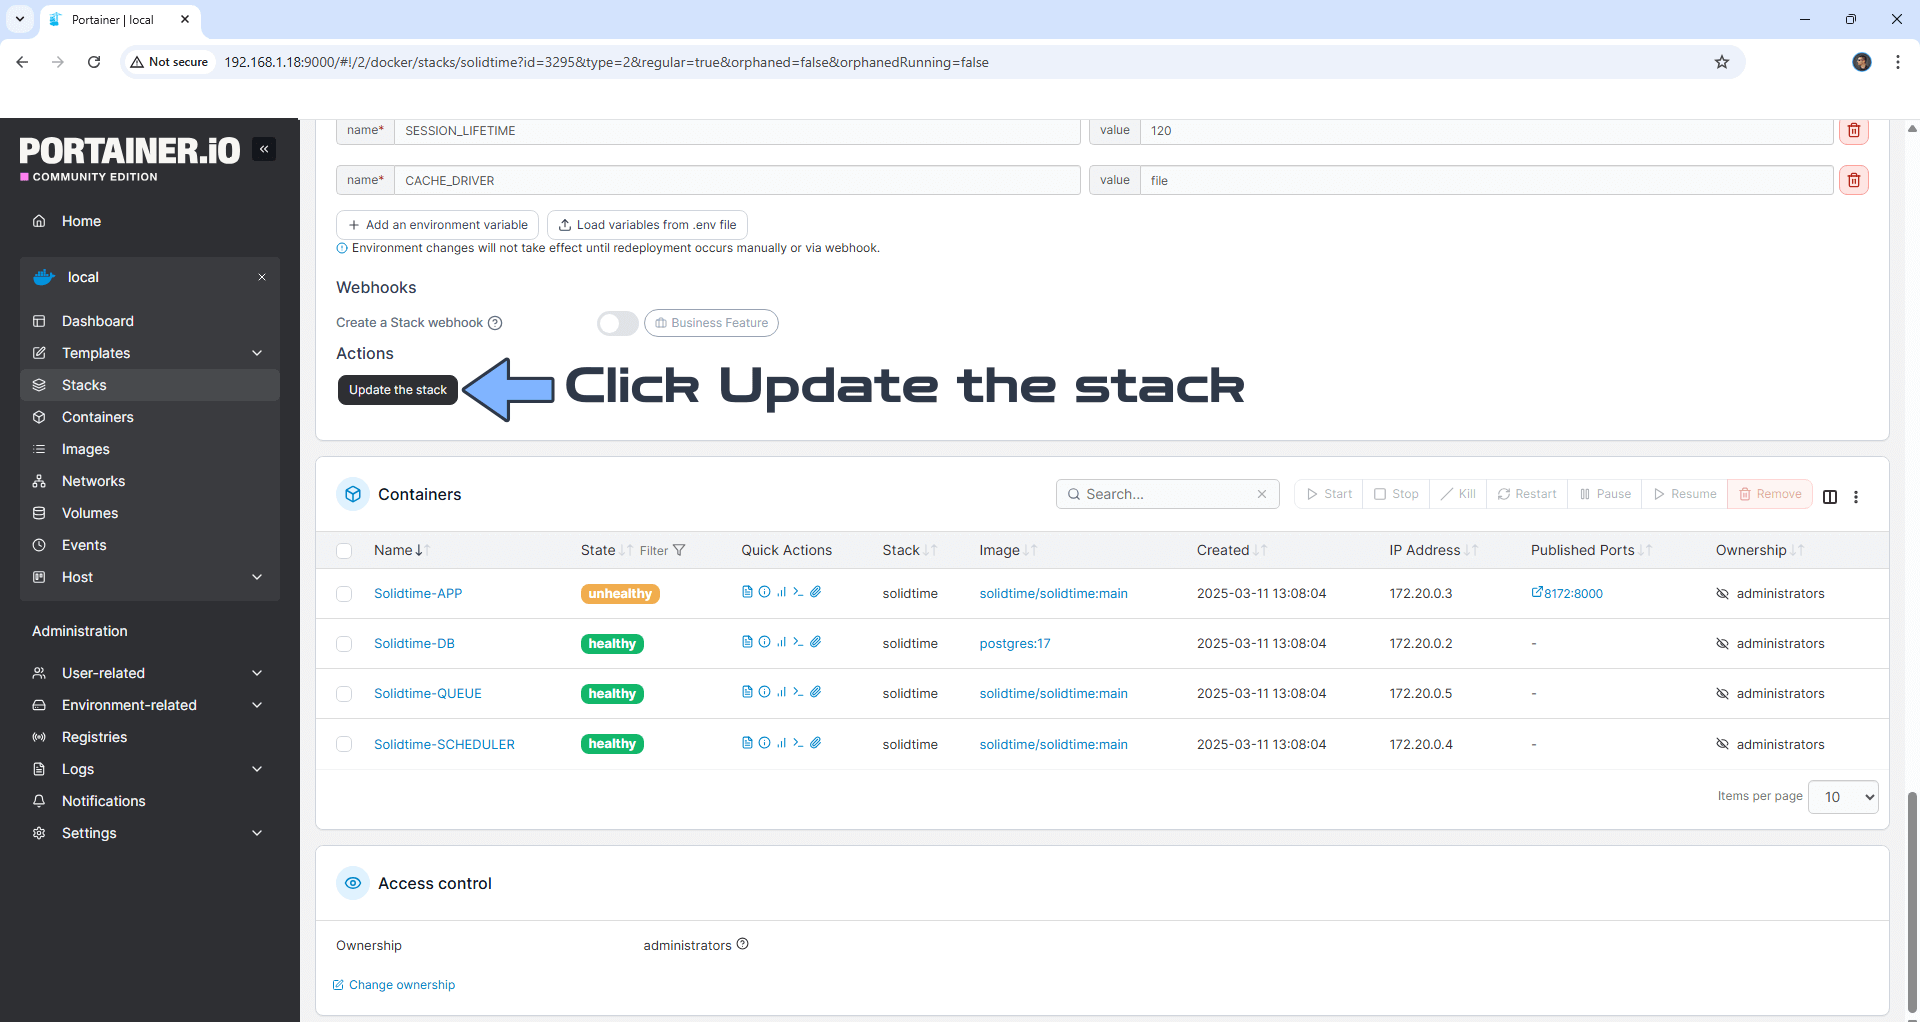This screenshot has width=1920, height=1022.
Task: Open the table column settings icon
Action: point(1829,497)
